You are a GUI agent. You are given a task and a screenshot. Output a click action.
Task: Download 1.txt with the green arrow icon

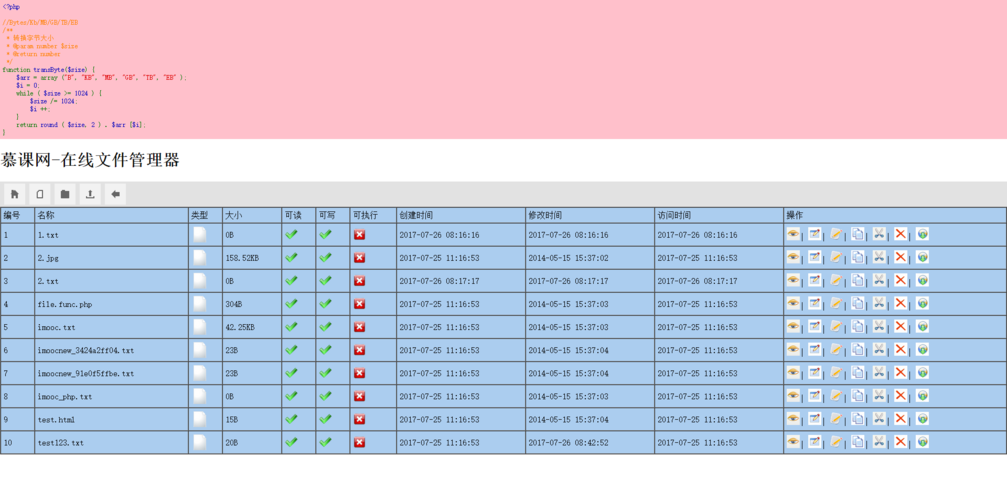pos(922,234)
